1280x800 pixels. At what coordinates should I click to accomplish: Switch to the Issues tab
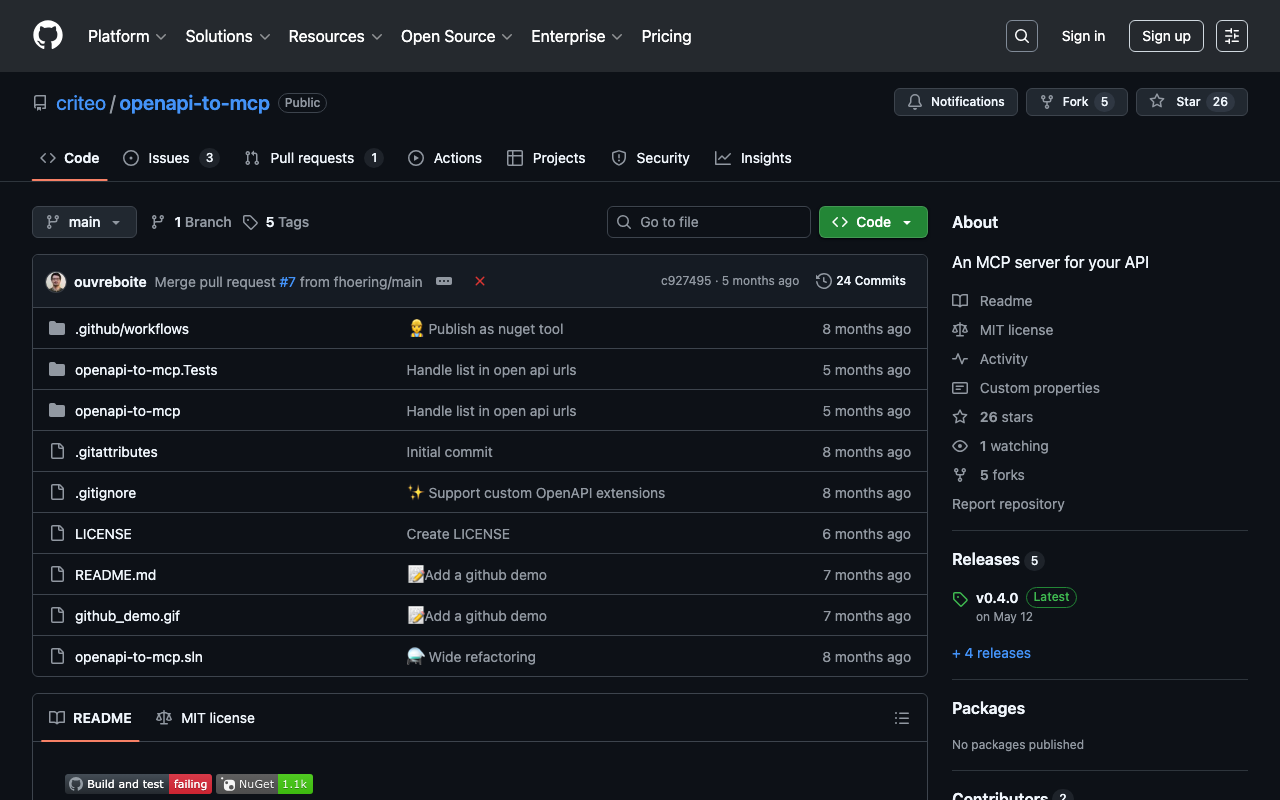170,158
